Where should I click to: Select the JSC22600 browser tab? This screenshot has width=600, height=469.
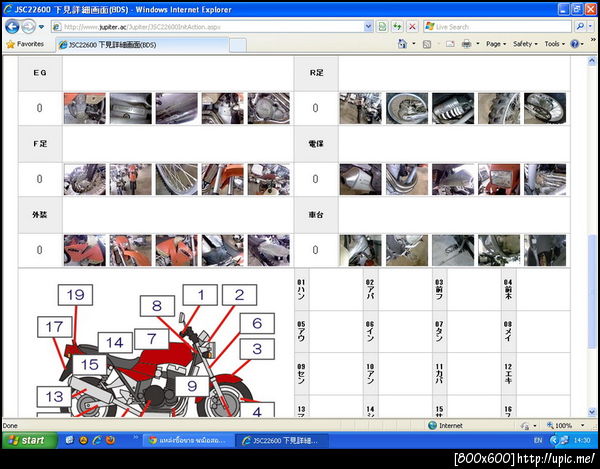coord(142,45)
